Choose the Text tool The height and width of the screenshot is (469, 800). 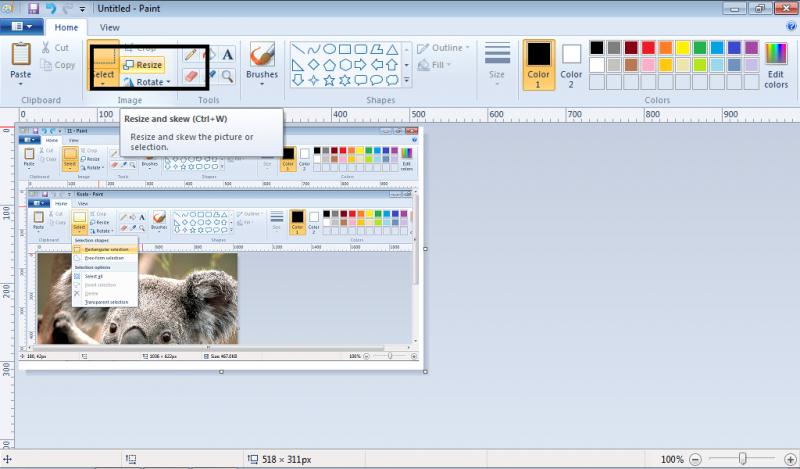pos(228,54)
